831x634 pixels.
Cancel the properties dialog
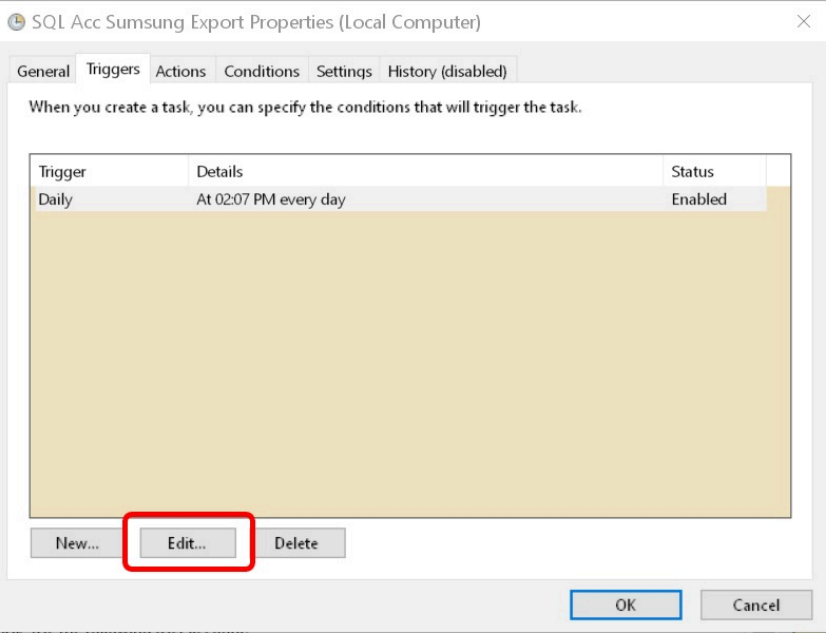755,605
